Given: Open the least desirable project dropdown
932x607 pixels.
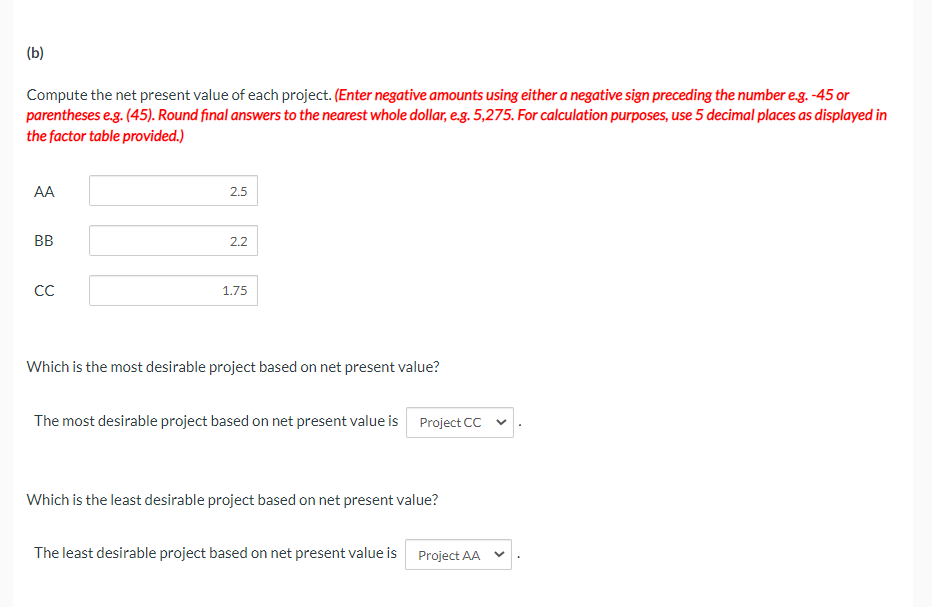Looking at the screenshot, I should click(457, 554).
